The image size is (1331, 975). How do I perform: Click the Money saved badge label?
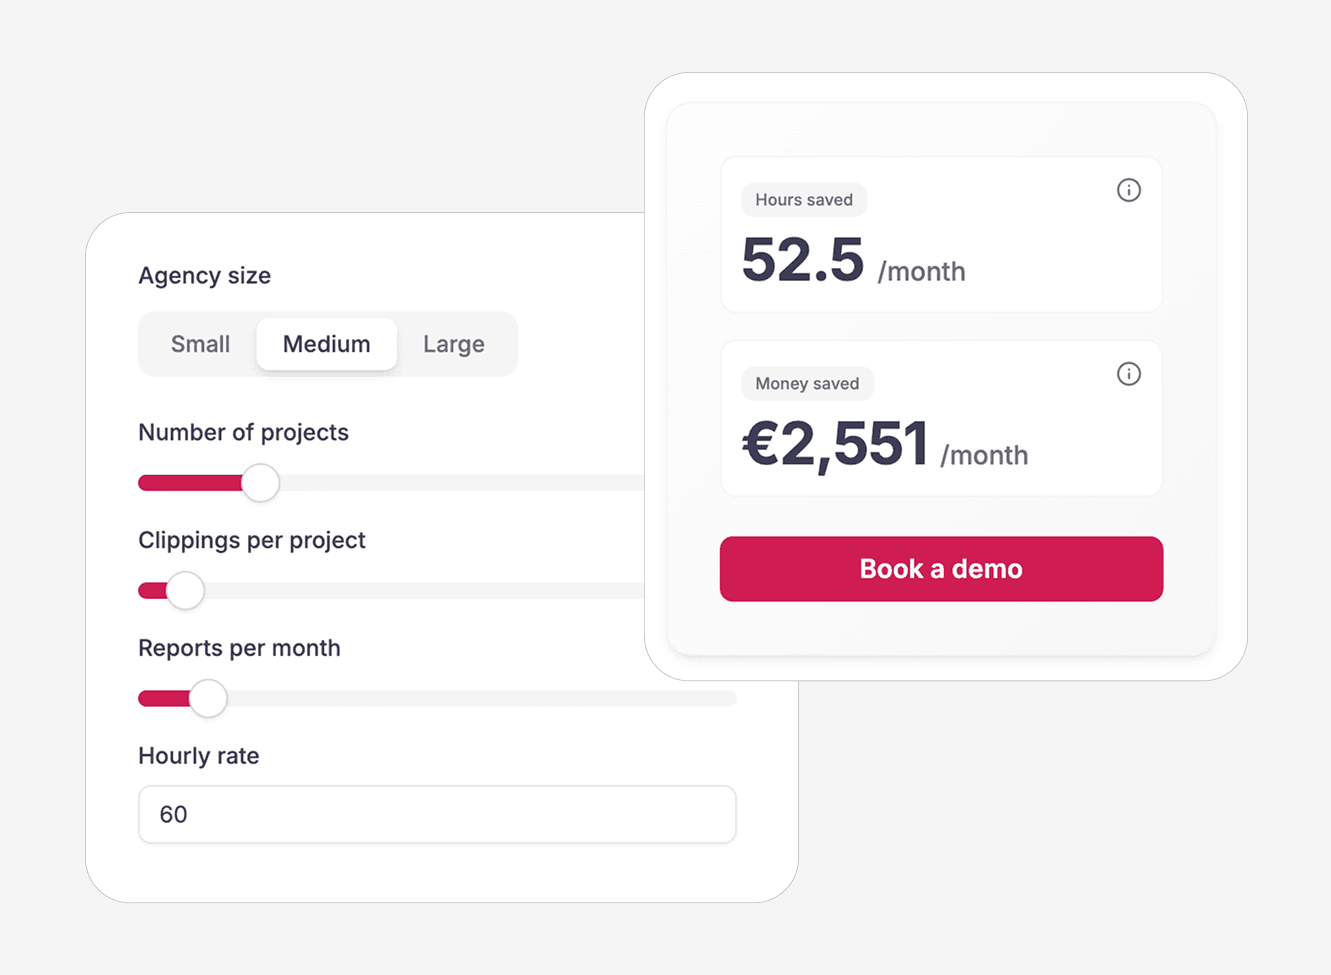pyautogui.click(x=806, y=383)
